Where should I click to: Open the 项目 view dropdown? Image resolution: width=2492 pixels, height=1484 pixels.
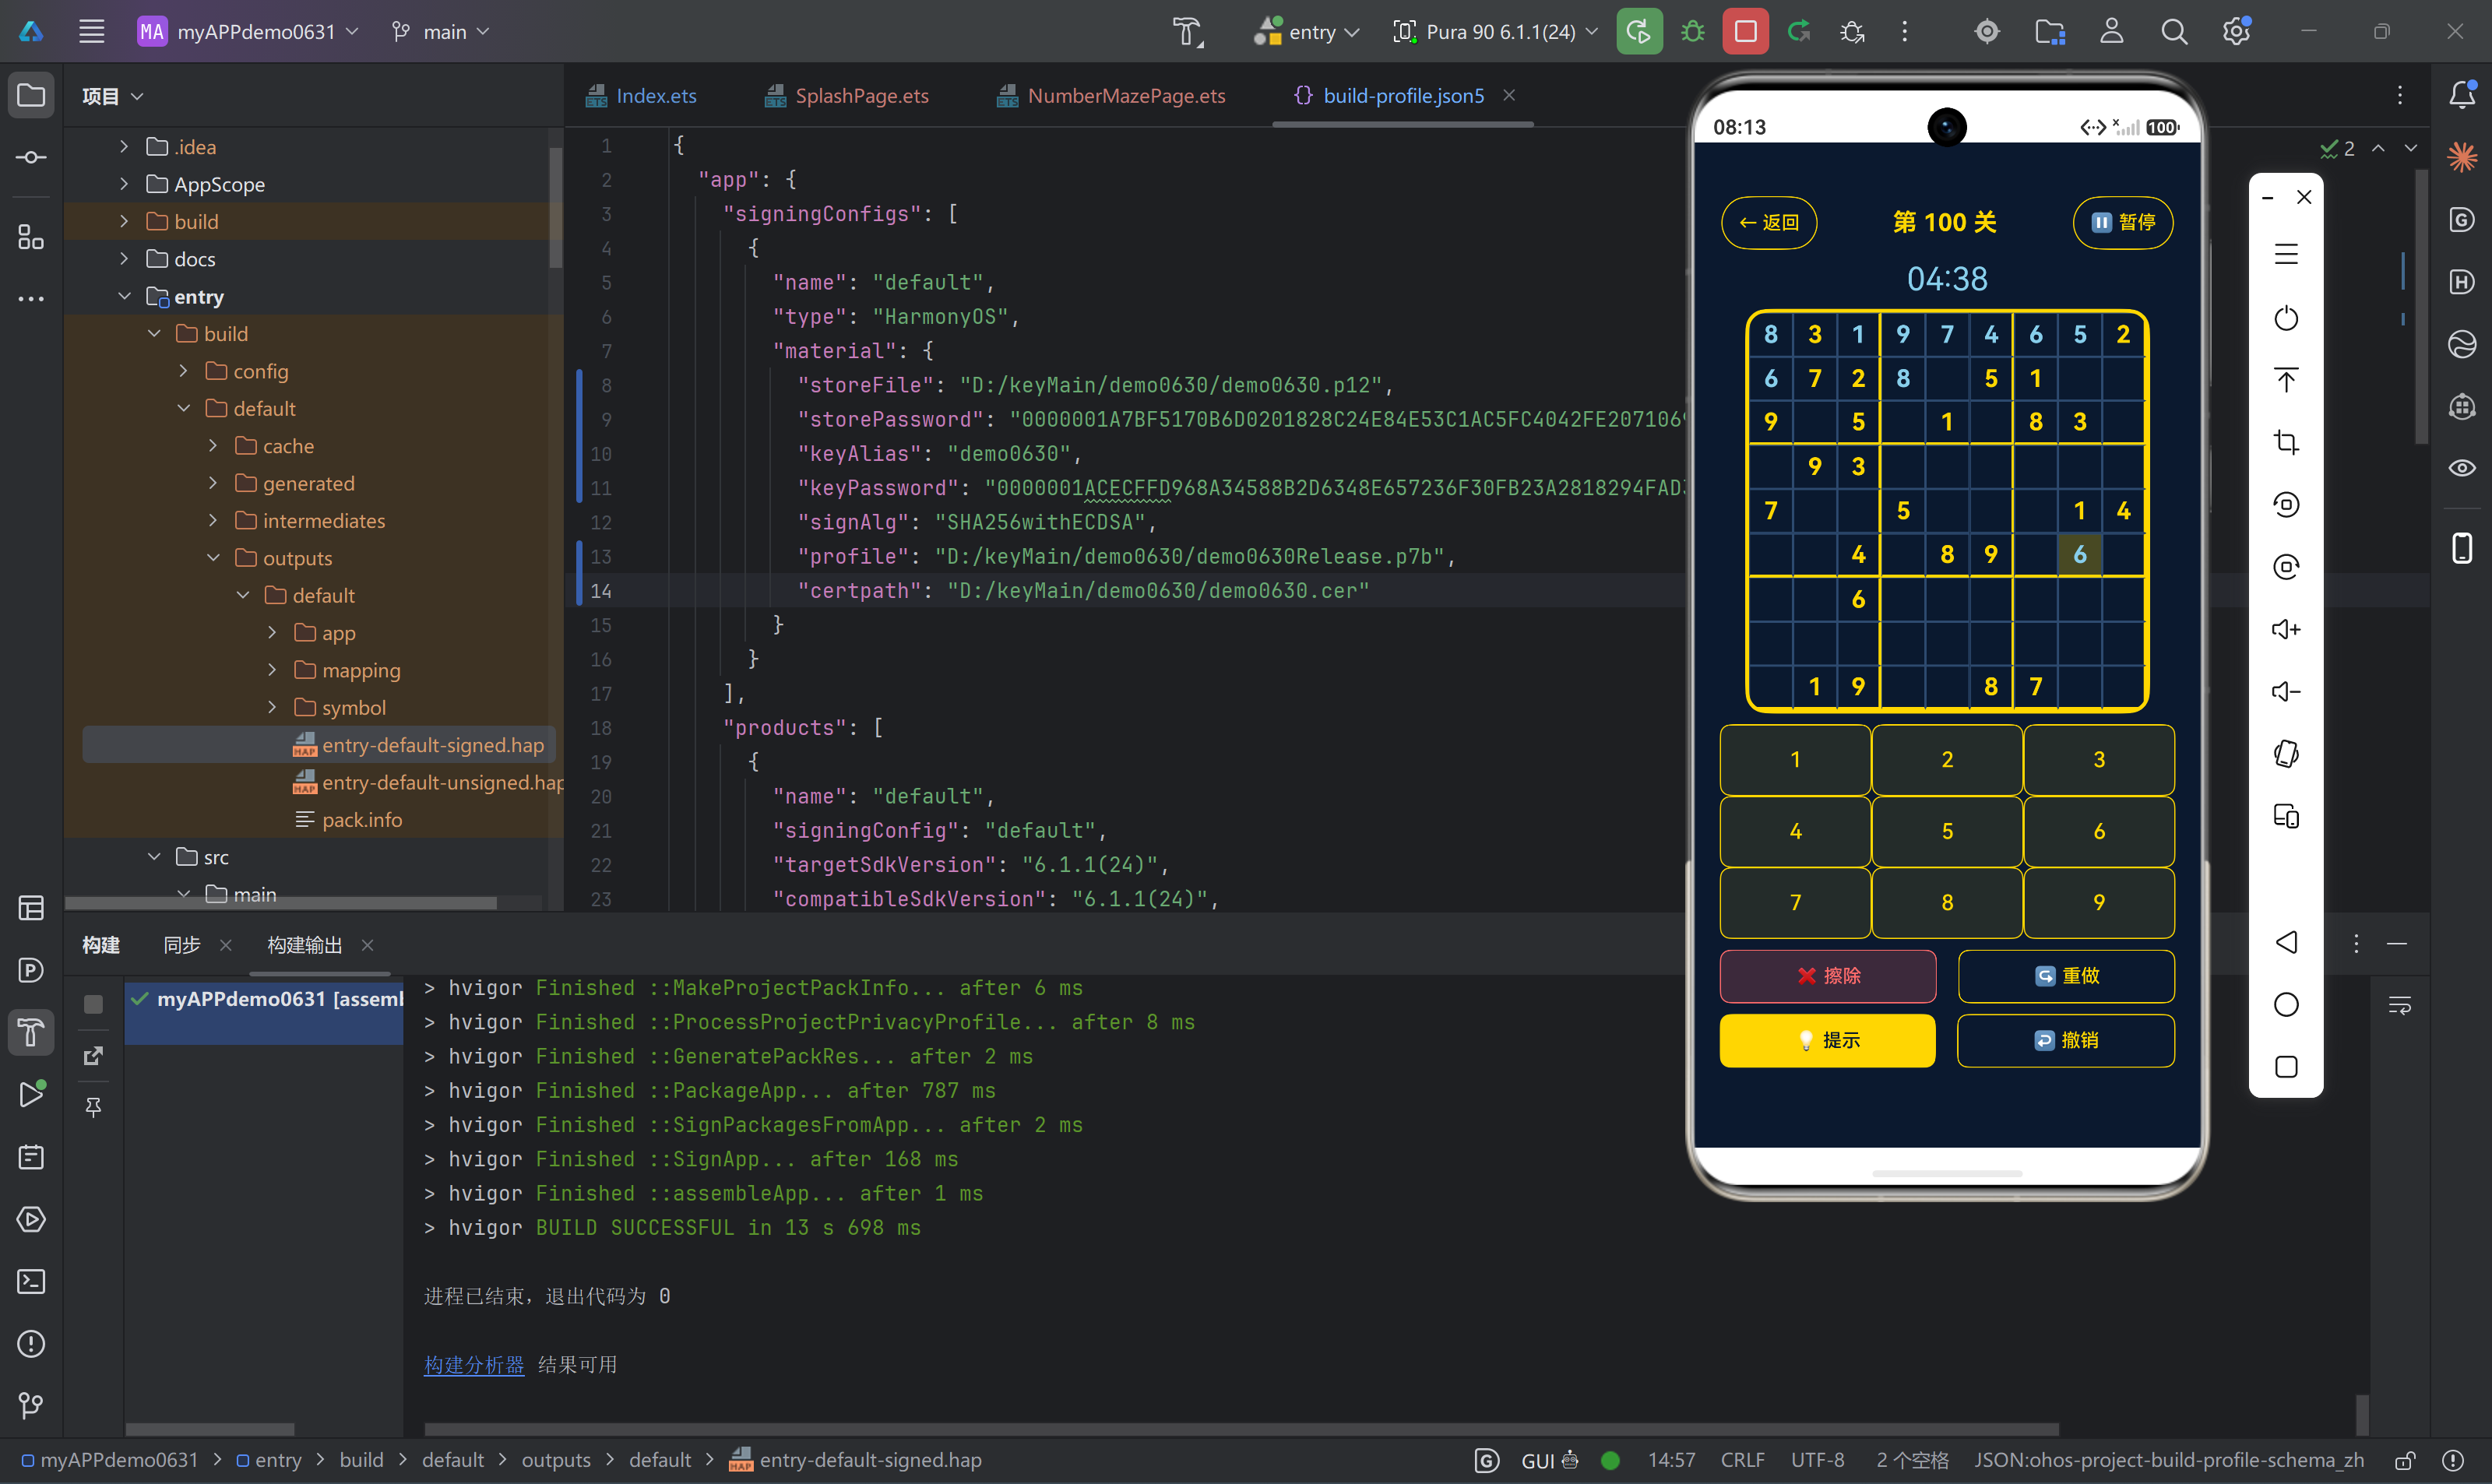pyautogui.click(x=112, y=96)
